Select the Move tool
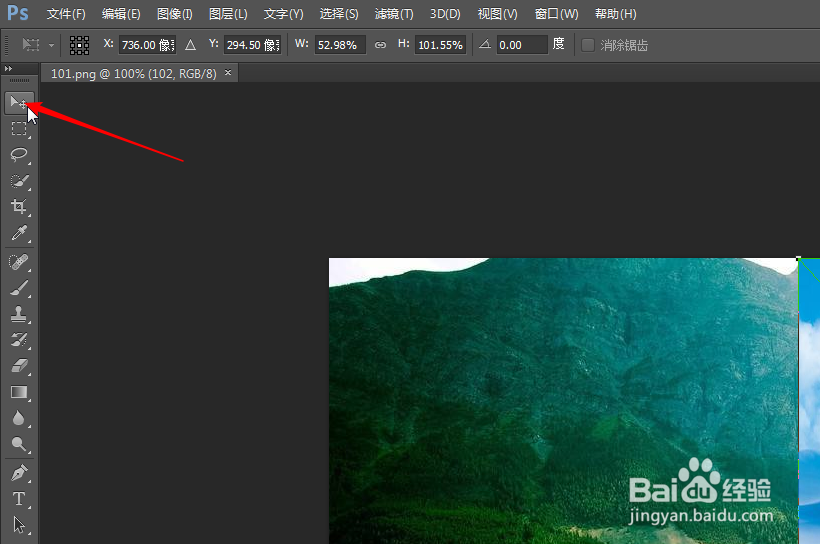820x544 pixels. coord(19,103)
